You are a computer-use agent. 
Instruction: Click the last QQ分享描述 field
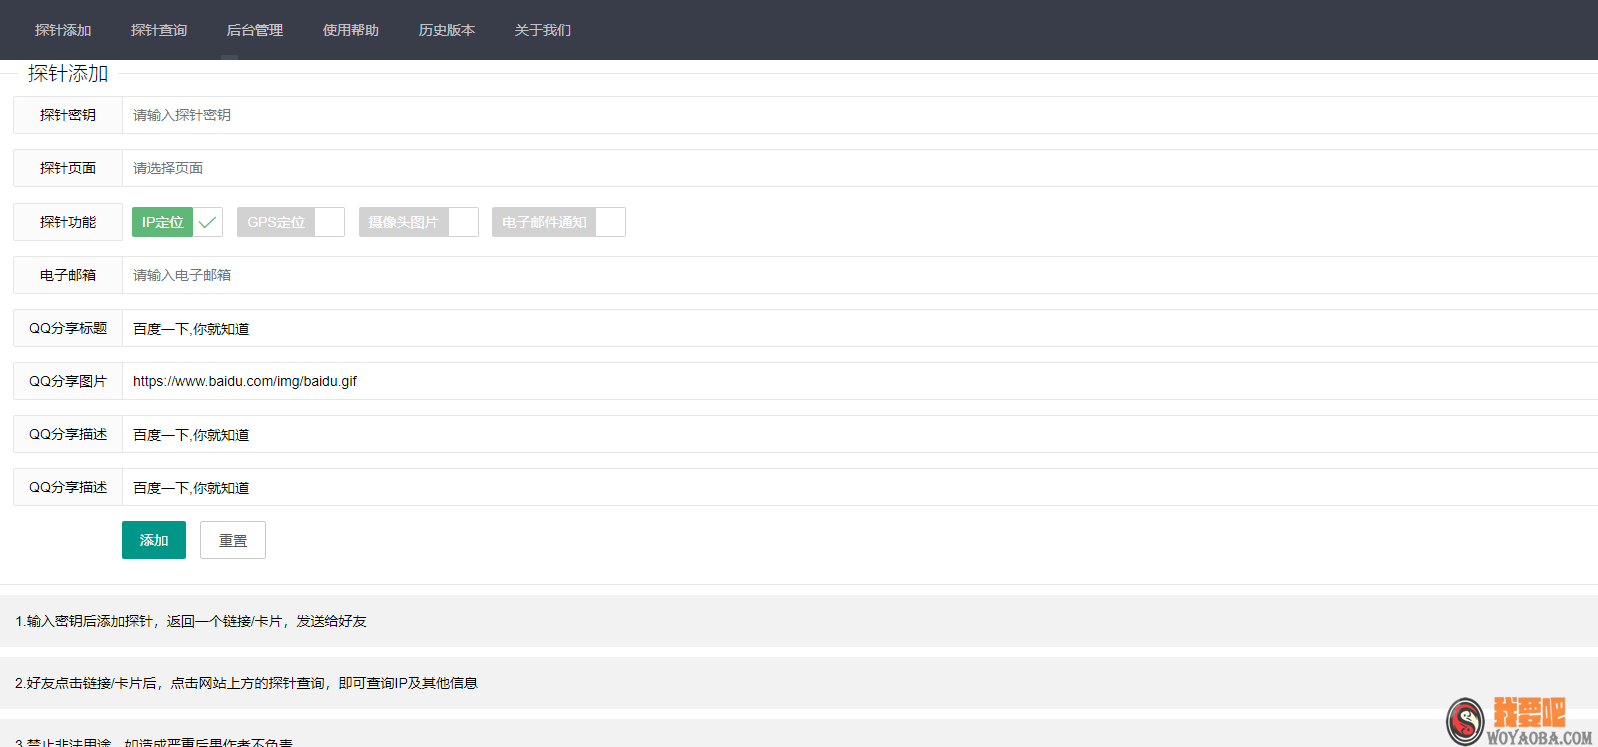pos(858,487)
